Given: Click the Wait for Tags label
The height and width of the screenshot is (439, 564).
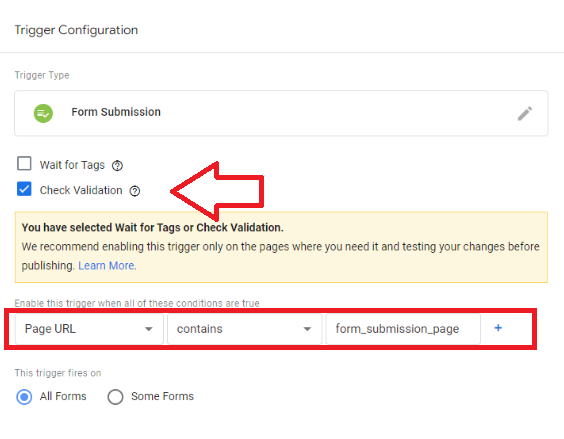Looking at the screenshot, I should 72,165.
